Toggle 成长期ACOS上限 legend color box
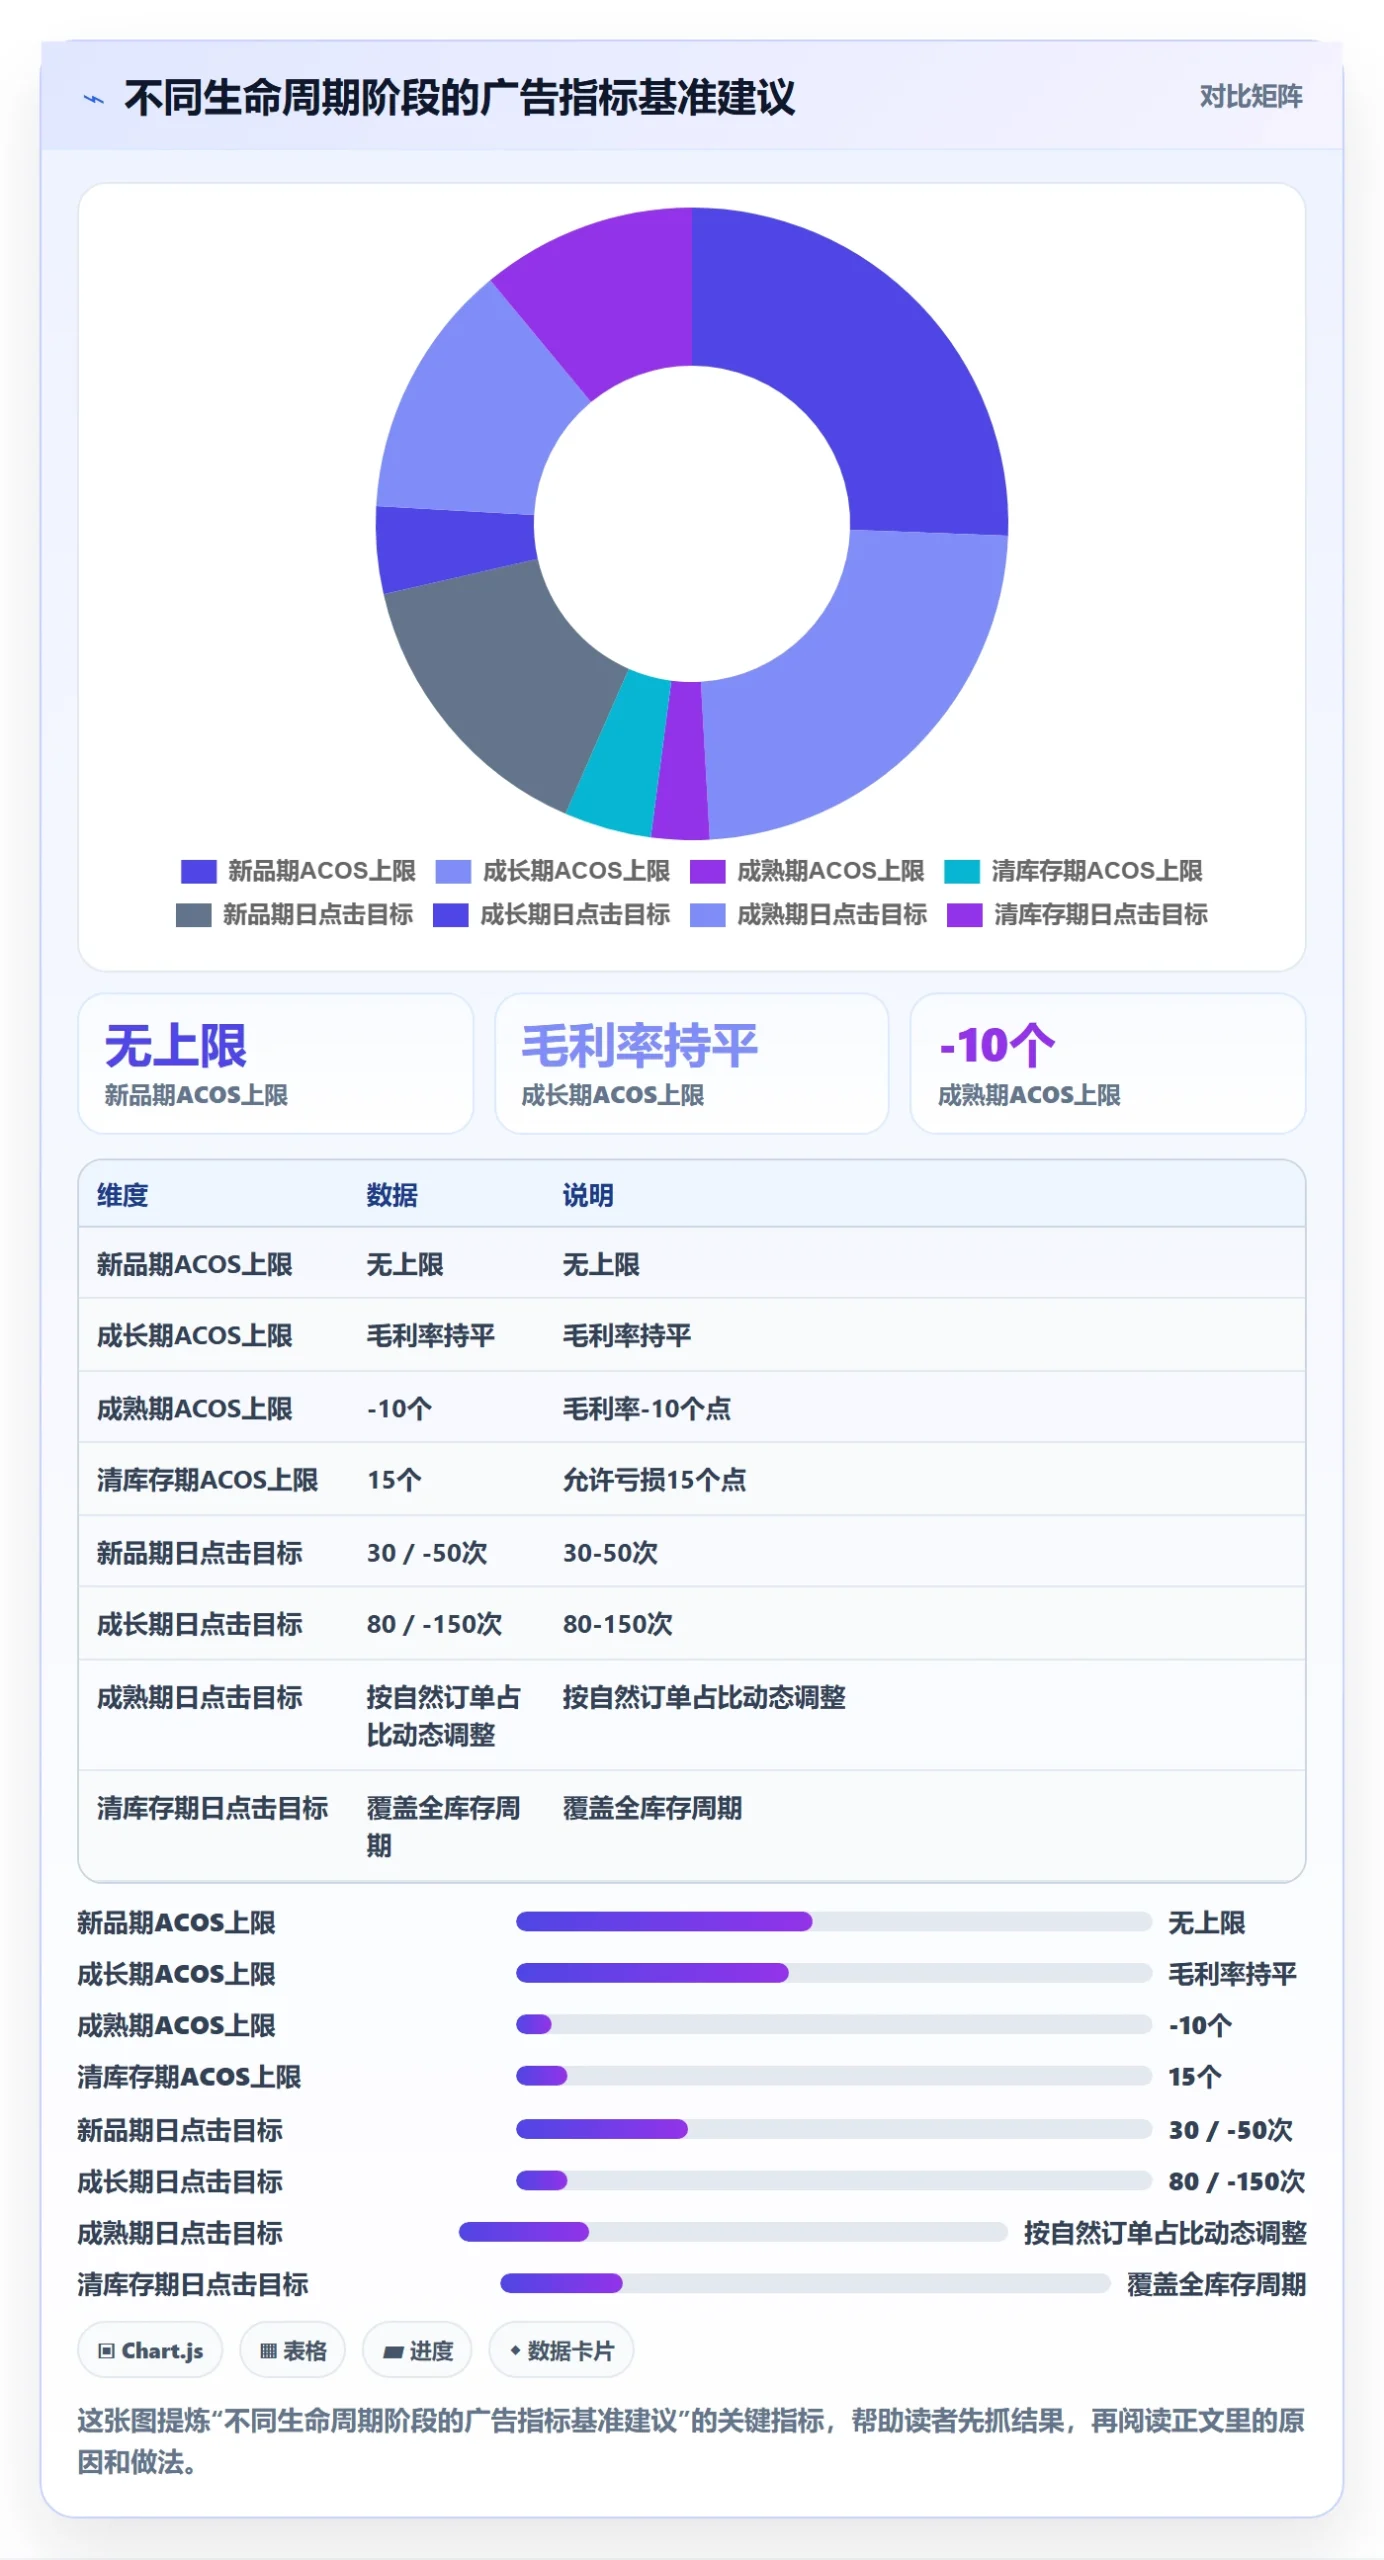This screenshot has width=1384, height=2560. coord(453,871)
